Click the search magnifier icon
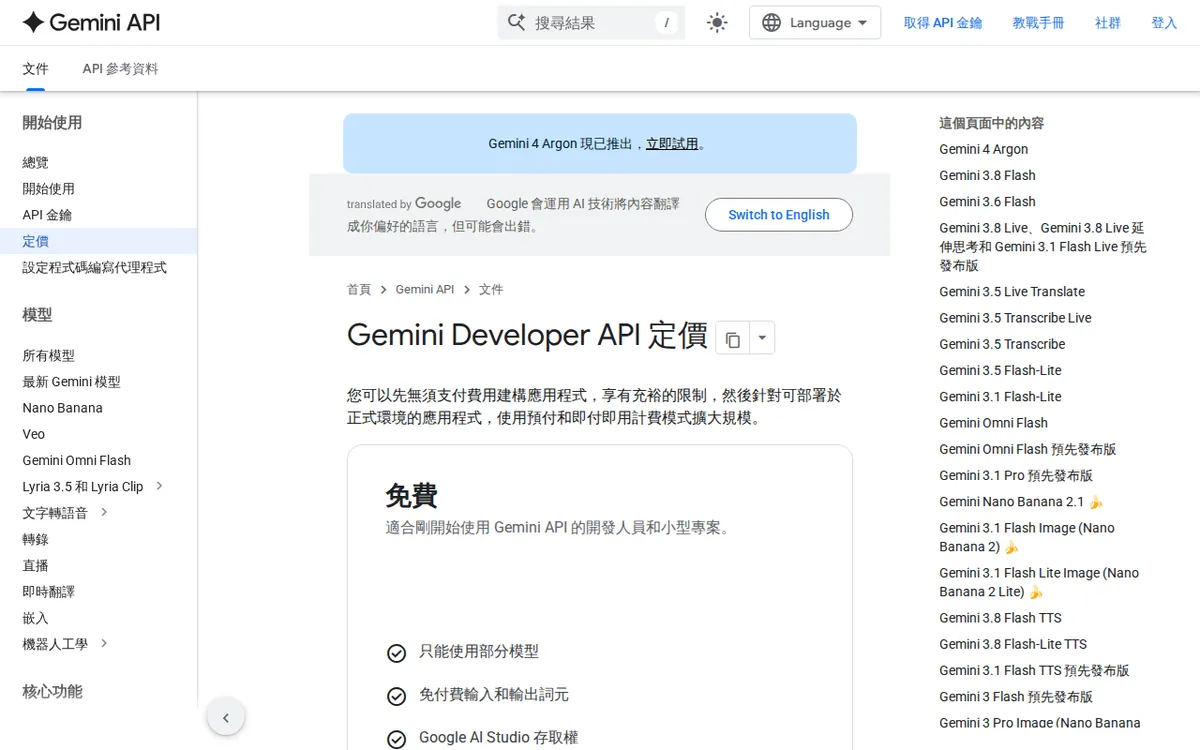Viewport: 1200px width, 750px height. click(516, 22)
